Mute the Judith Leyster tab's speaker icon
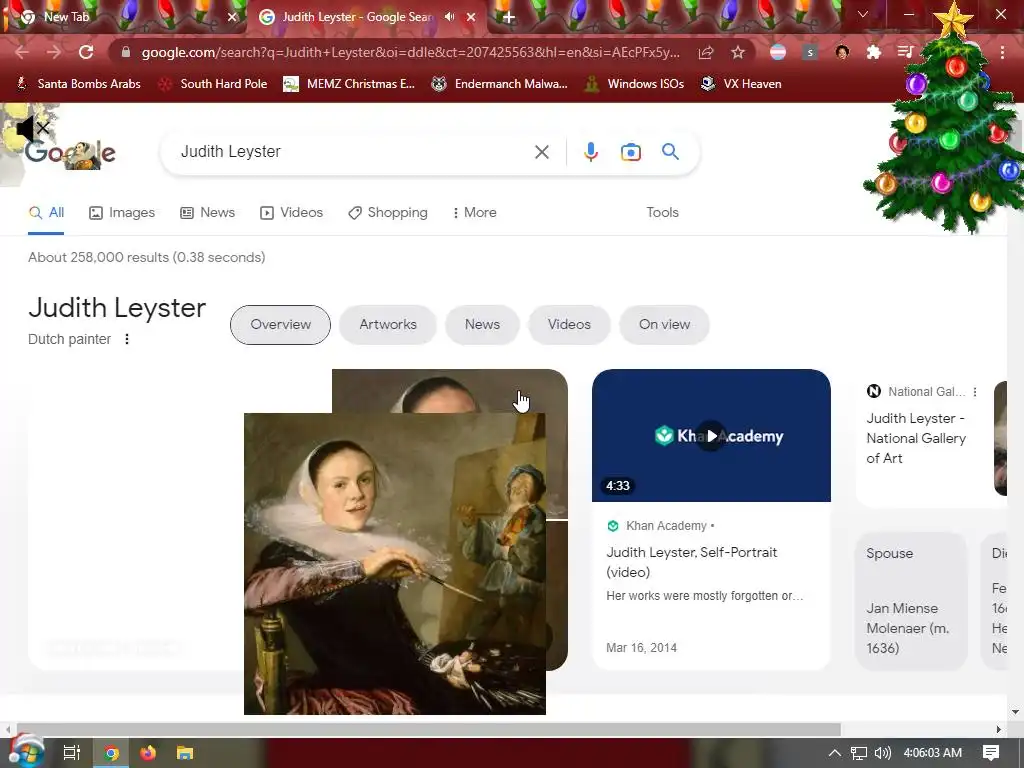 [x=449, y=17]
